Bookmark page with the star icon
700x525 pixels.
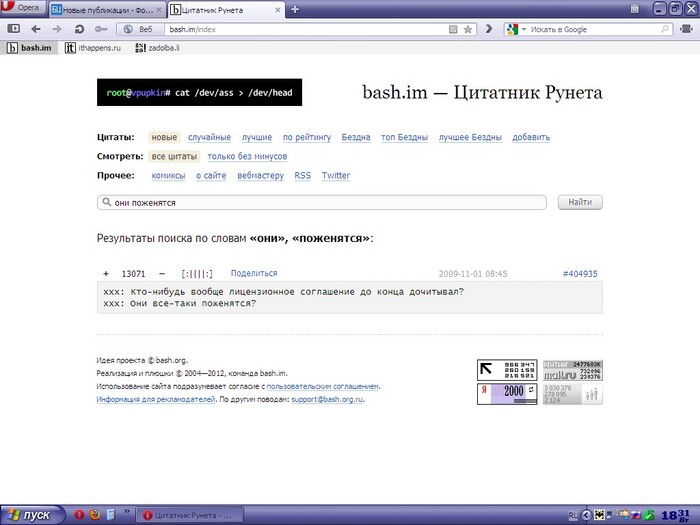(x=467, y=29)
